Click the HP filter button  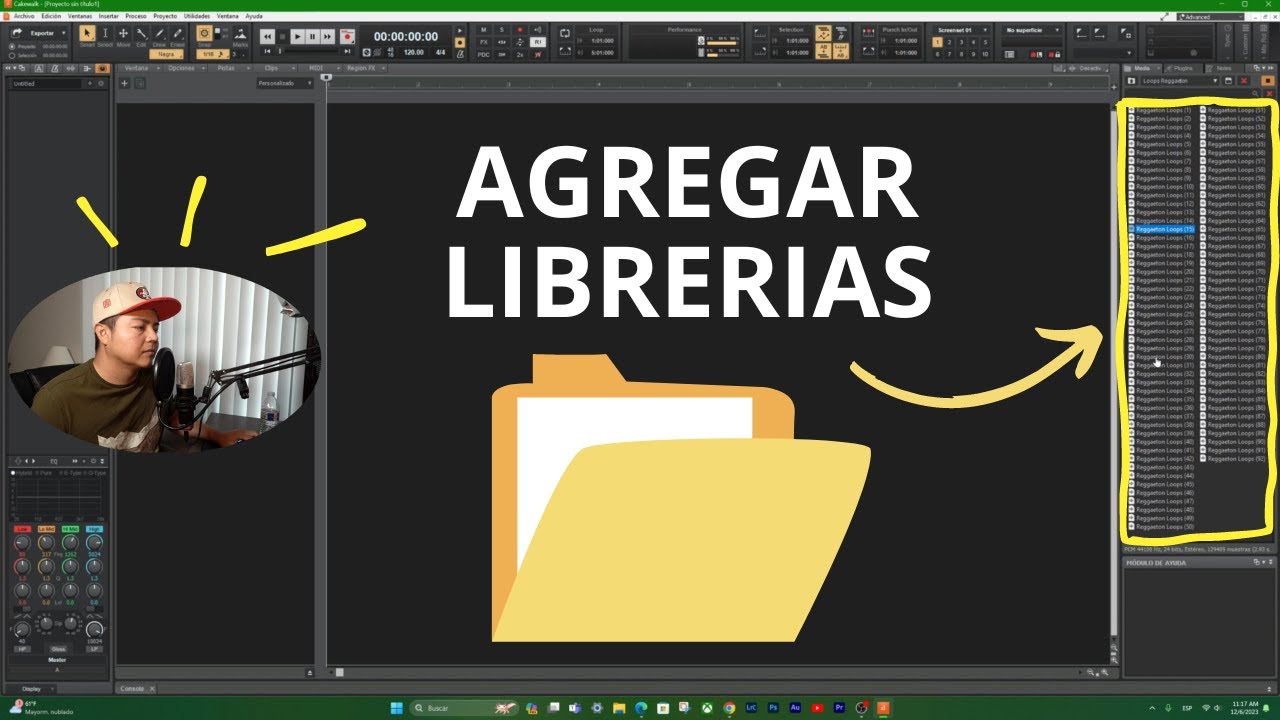[x=22, y=649]
